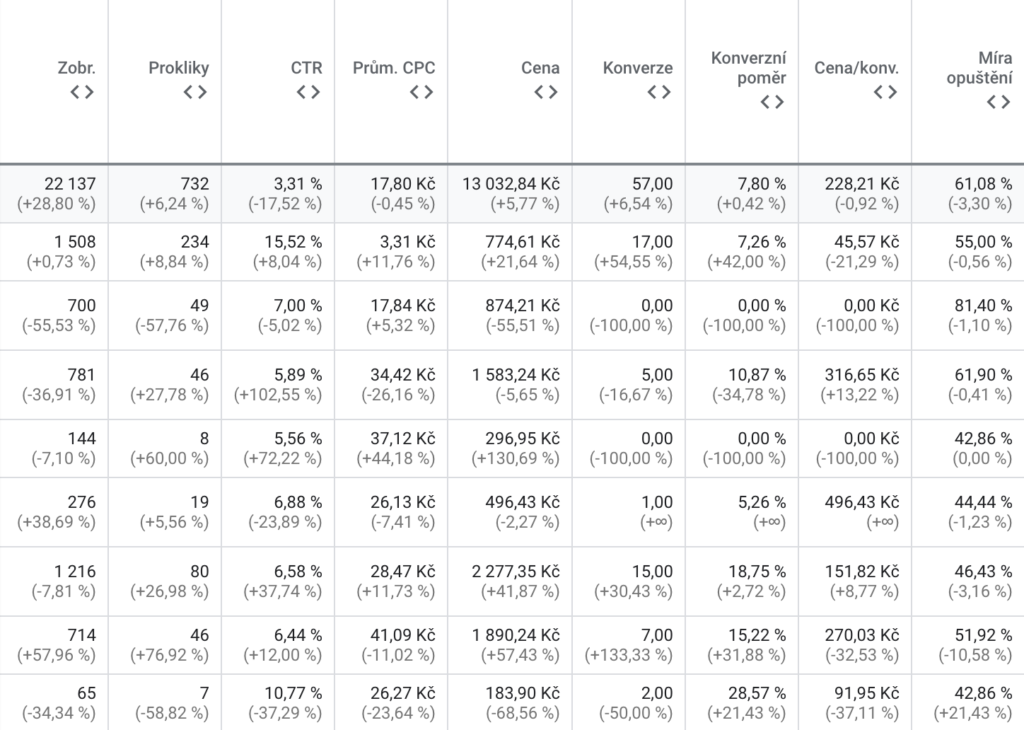Image resolution: width=1024 pixels, height=730 pixels.
Task: Click total CTR value 3,31 %
Action: [x=298, y=184]
